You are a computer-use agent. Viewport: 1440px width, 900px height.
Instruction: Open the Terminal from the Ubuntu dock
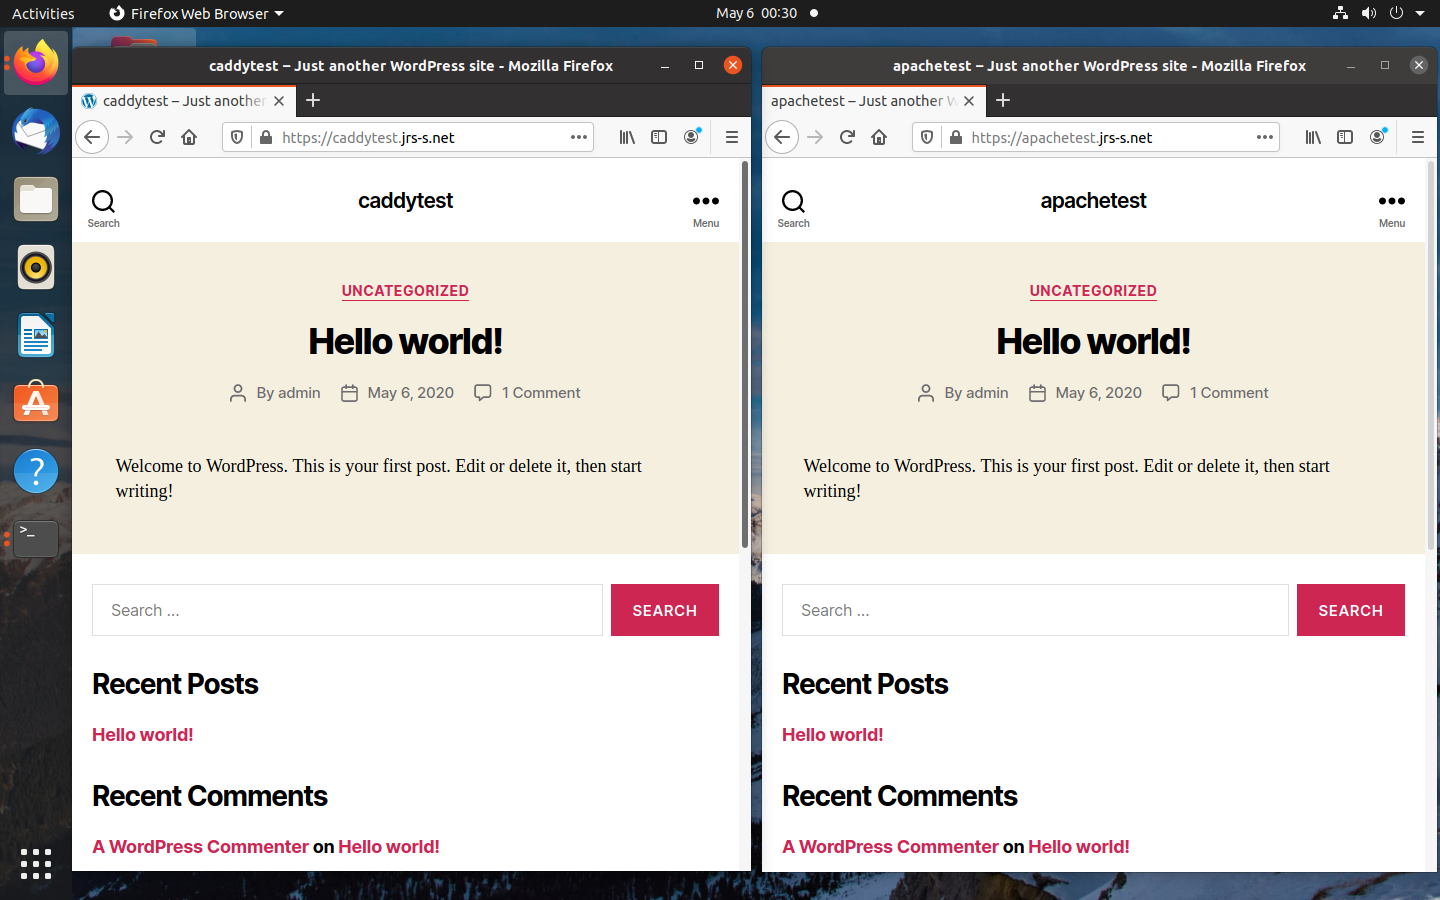click(35, 538)
